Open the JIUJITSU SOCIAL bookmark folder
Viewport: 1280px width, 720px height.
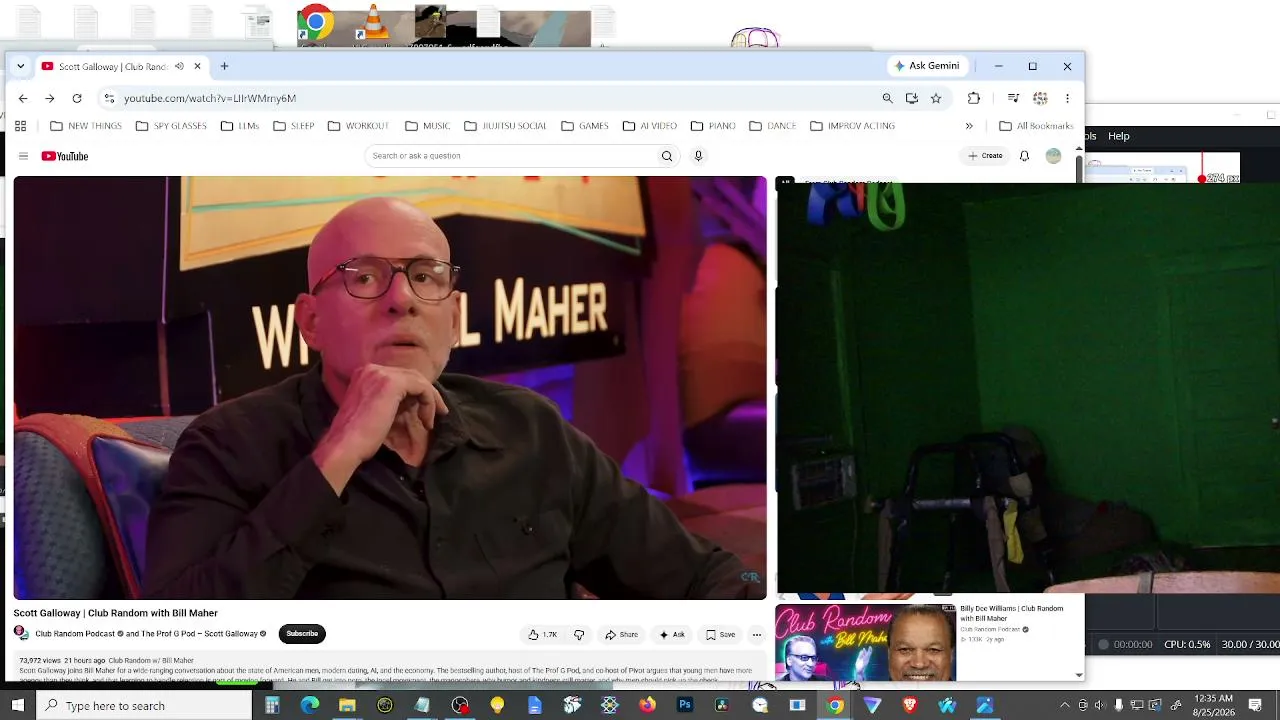tap(505, 126)
